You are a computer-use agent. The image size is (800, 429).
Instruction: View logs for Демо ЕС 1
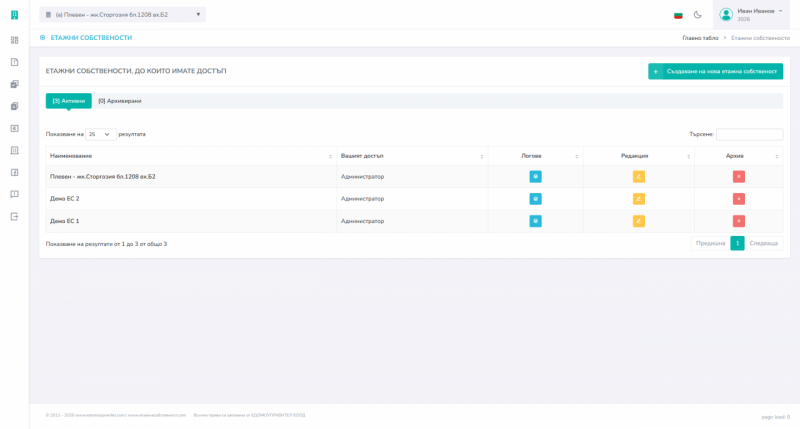click(535, 221)
